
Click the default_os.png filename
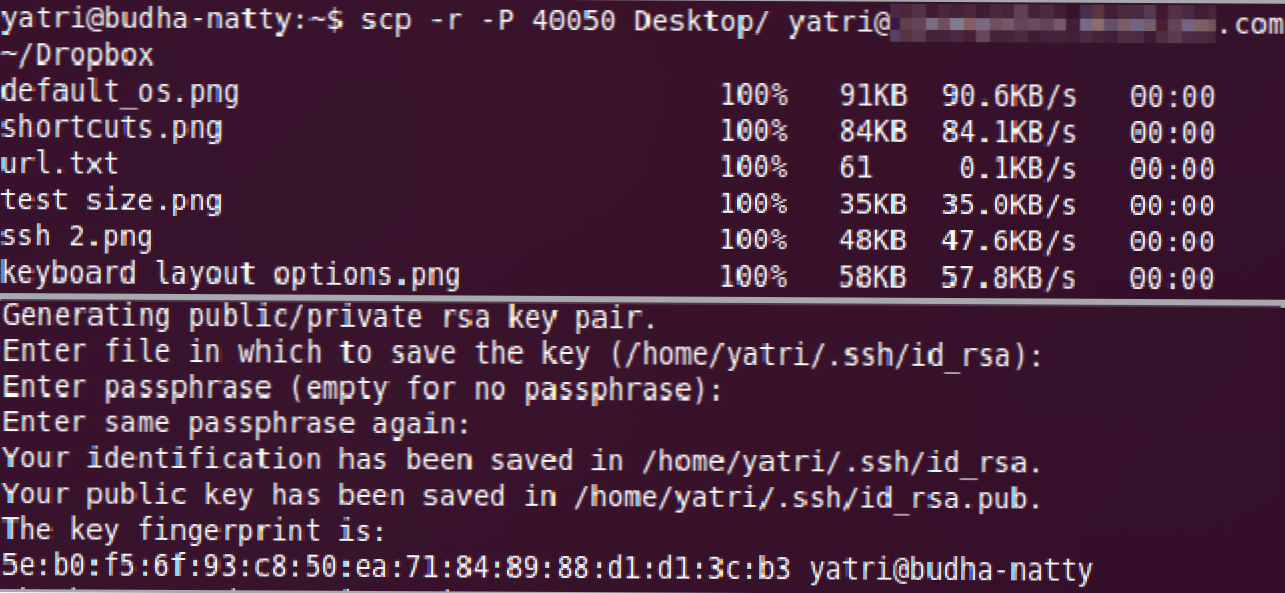[x=120, y=94]
